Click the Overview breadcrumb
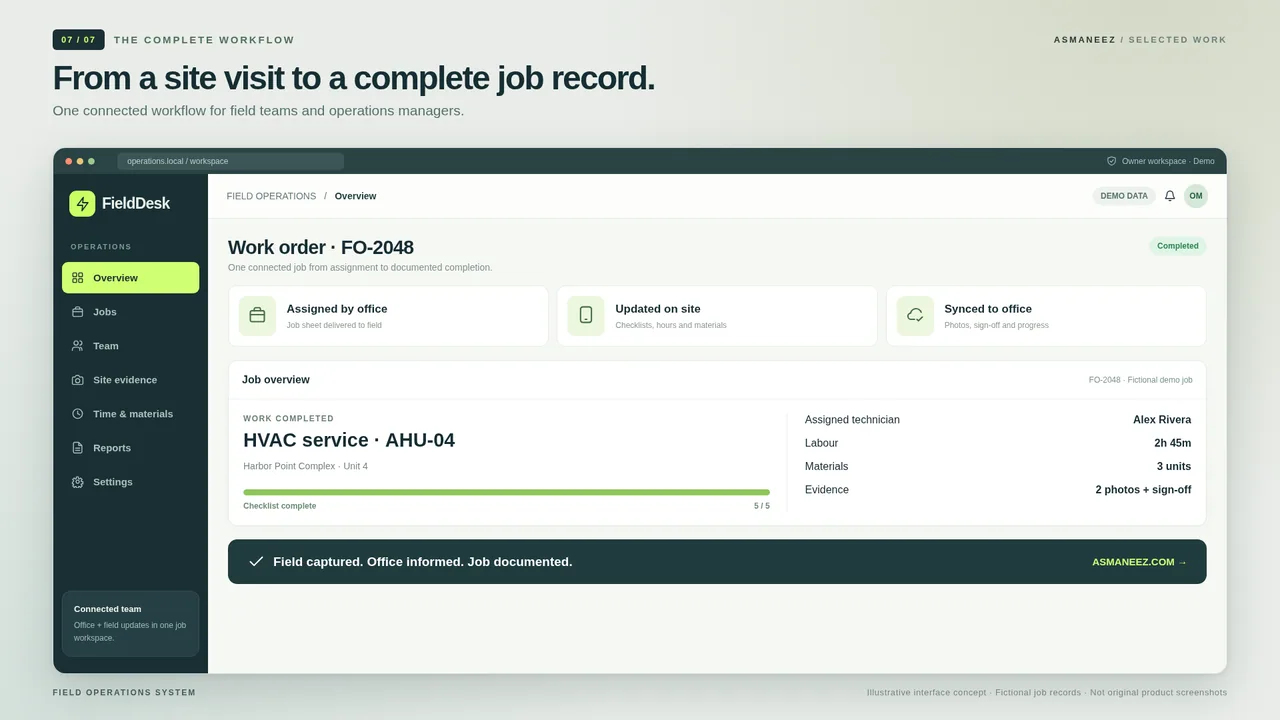The width and height of the screenshot is (1280, 720). [x=355, y=196]
